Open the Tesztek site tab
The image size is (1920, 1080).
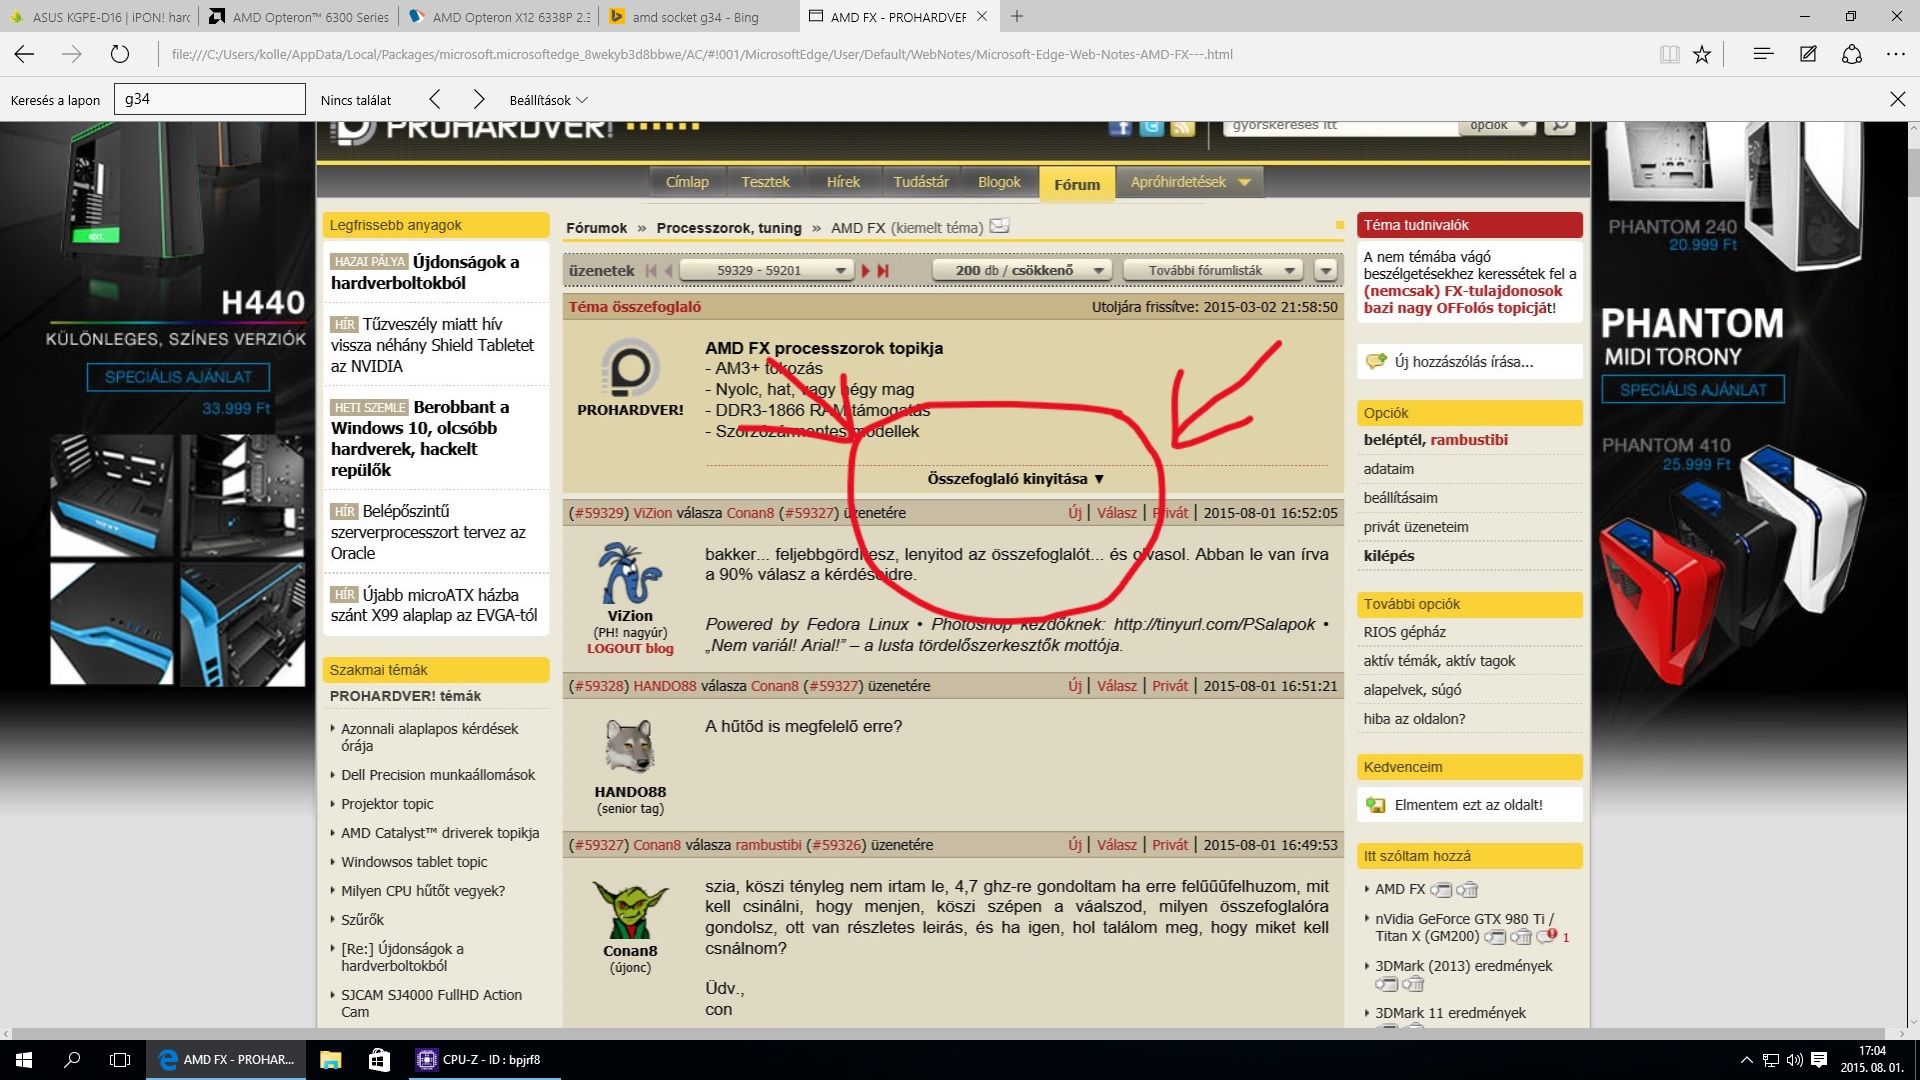[765, 182]
